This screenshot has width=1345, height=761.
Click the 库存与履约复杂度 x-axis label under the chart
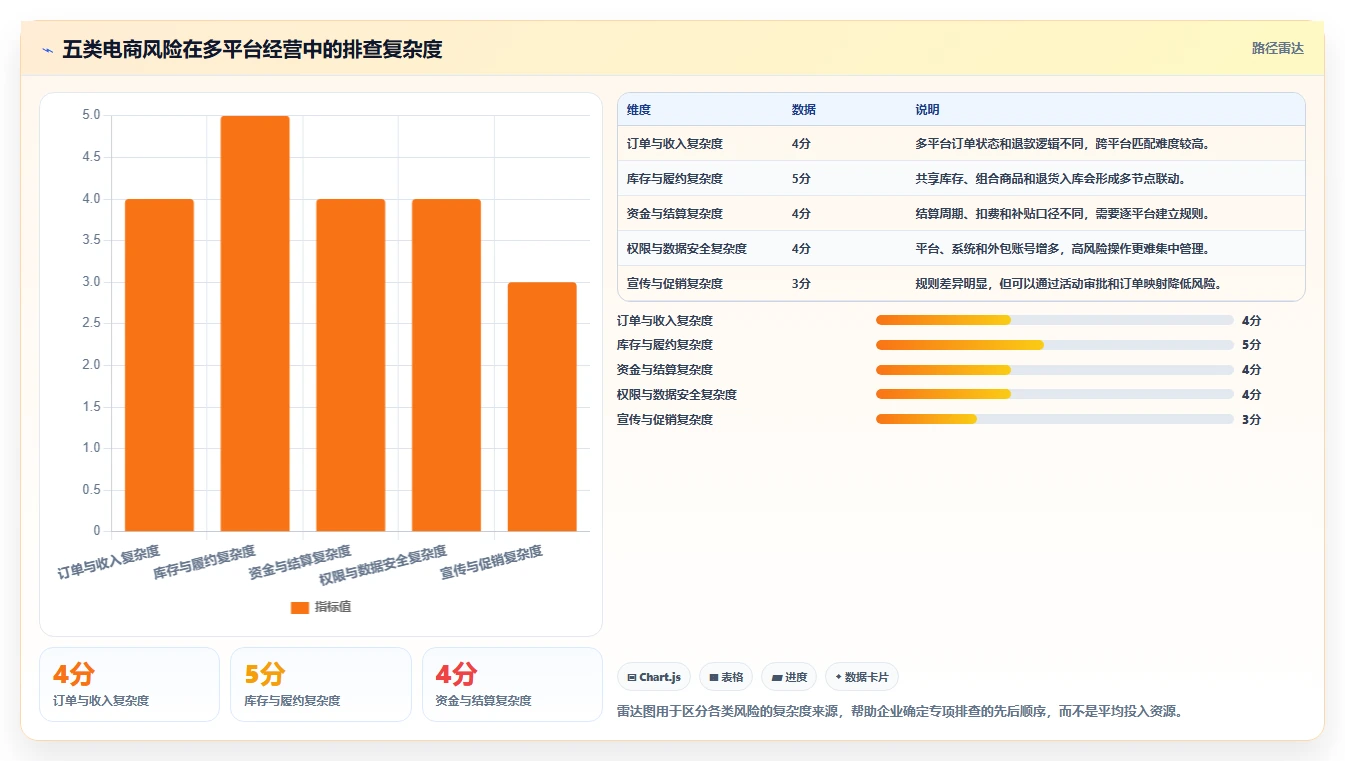(205, 563)
